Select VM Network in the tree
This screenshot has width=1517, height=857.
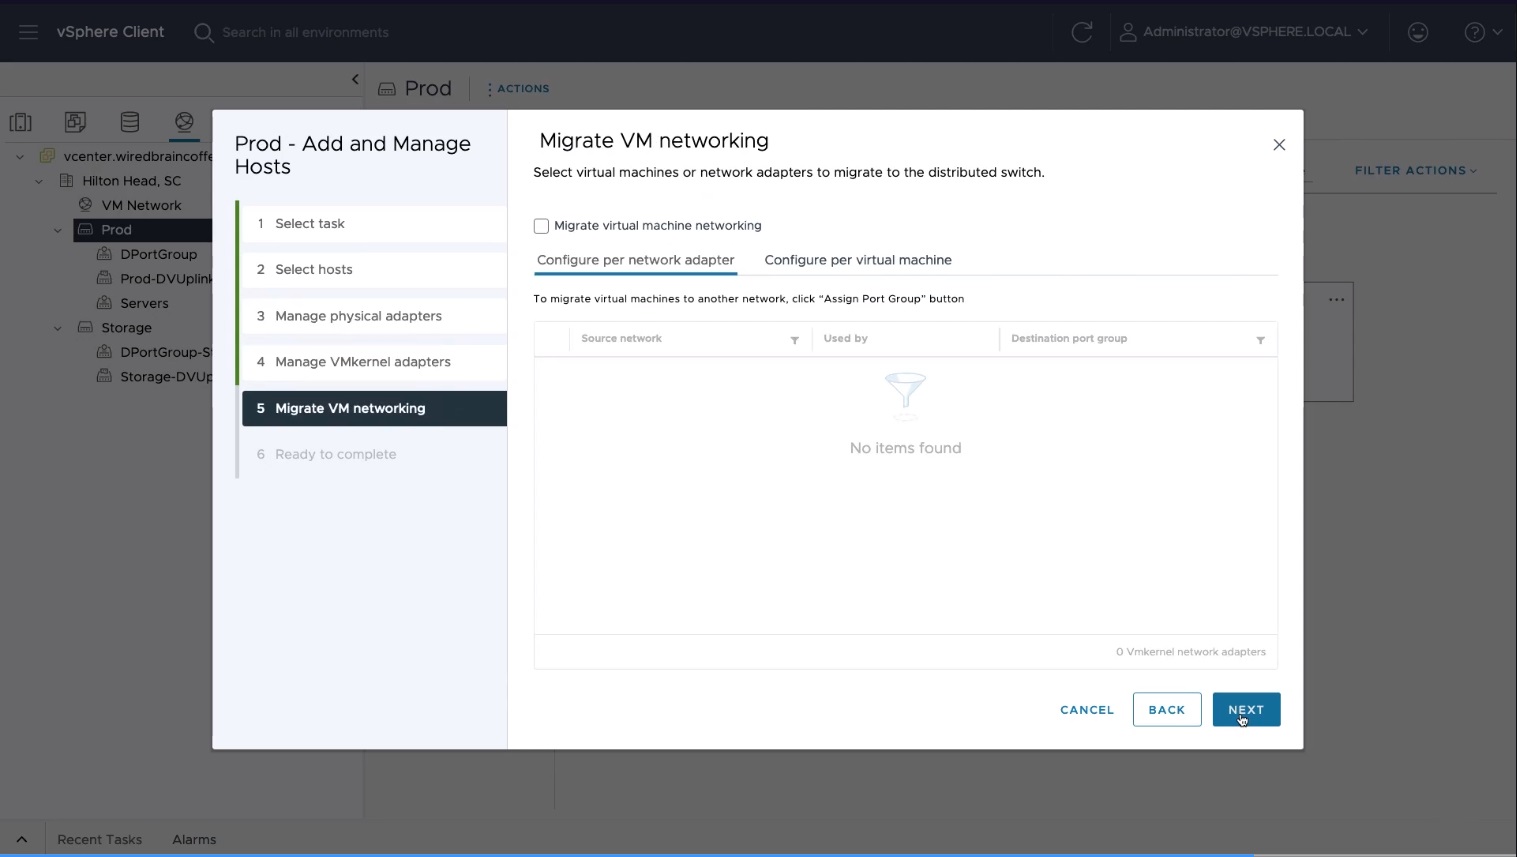[x=141, y=205]
